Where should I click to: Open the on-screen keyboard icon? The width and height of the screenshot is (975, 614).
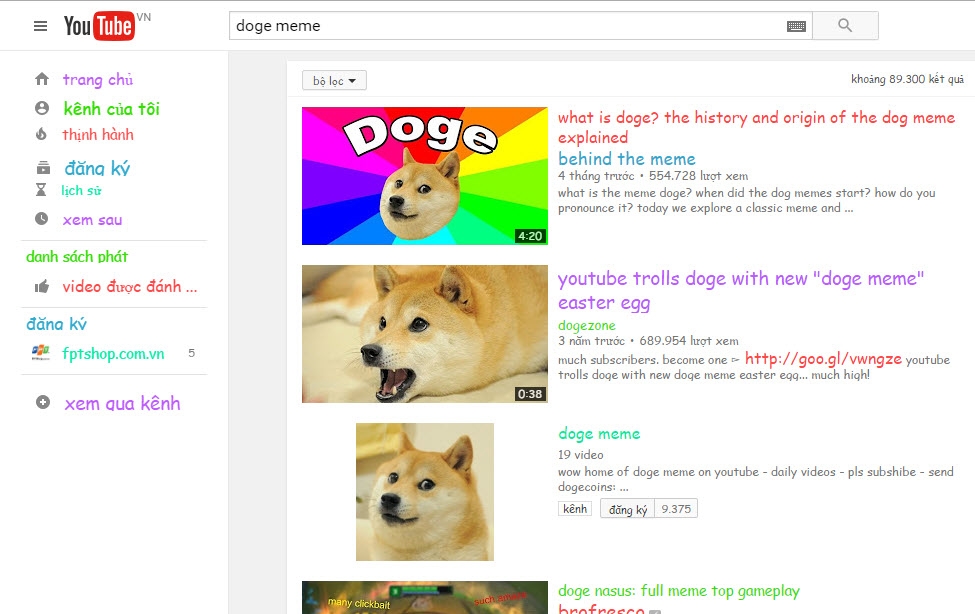(x=796, y=27)
